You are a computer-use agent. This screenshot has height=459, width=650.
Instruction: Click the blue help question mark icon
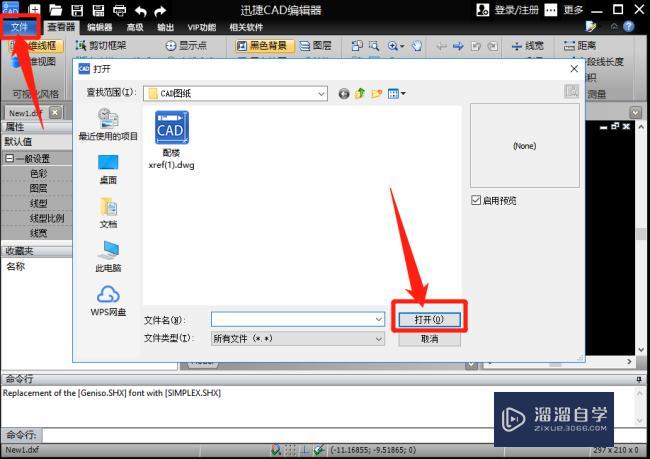click(629, 27)
